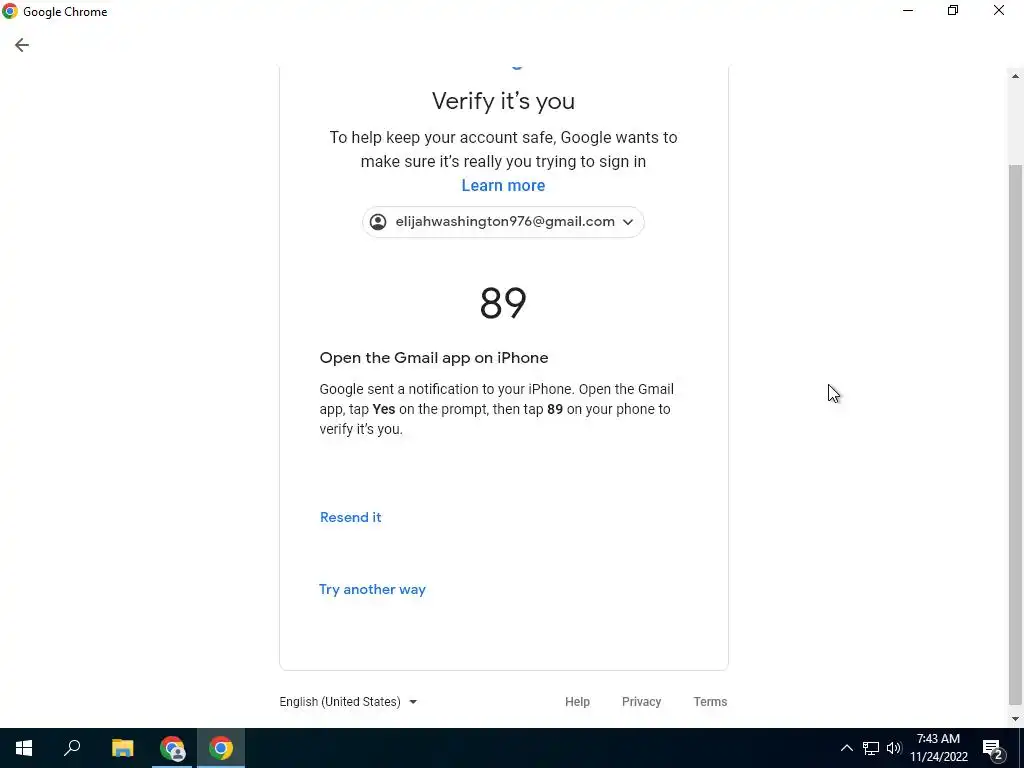Screen dimensions: 1024x768
Task: Click the page vertical scrollbar thumb
Action: tap(1015, 434)
